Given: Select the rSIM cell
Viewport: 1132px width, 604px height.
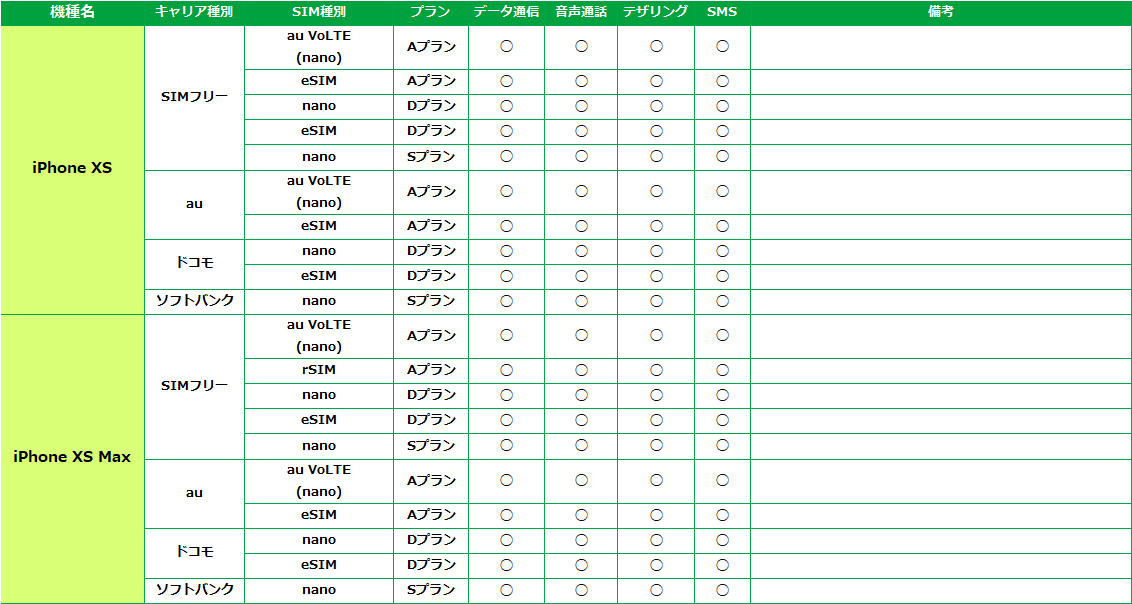Looking at the screenshot, I should 319,370.
